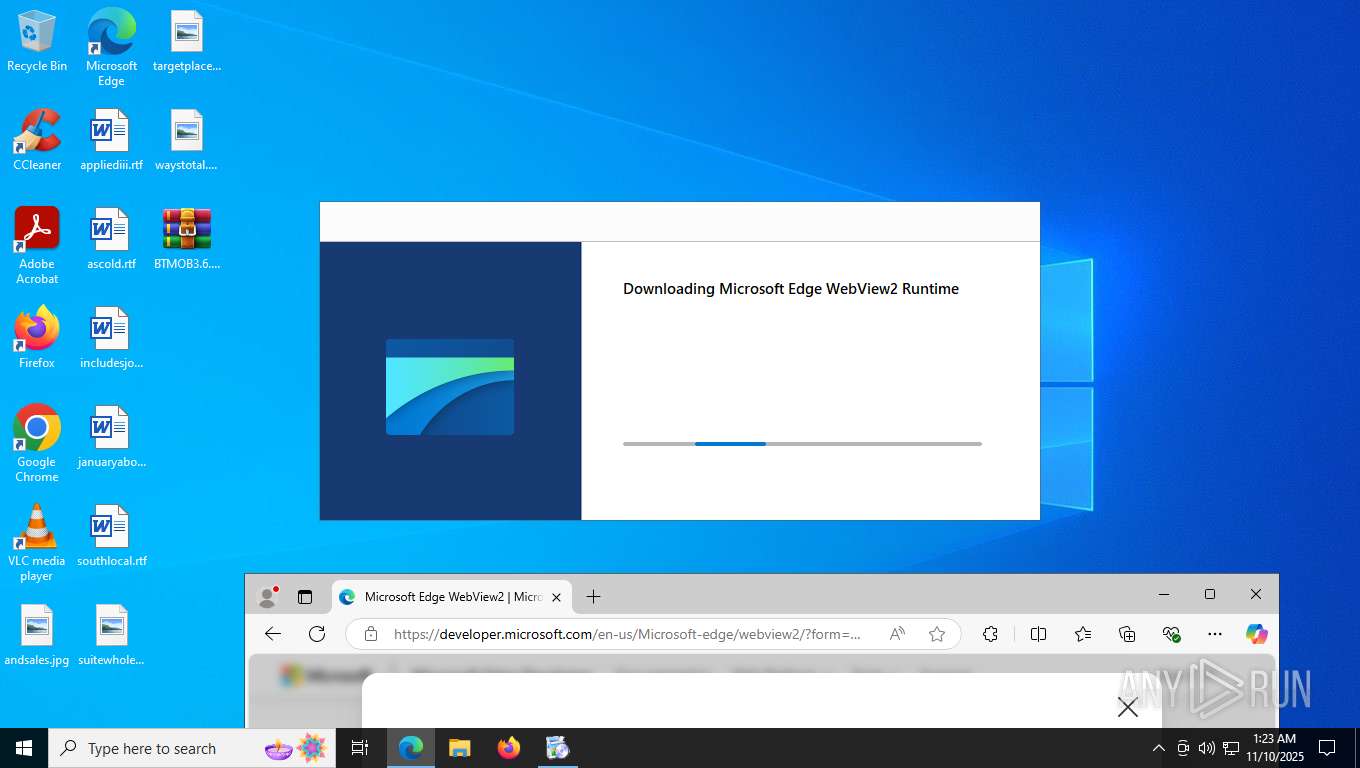Select the waystotal image file icon
This screenshot has height=768, width=1360.
point(186,140)
